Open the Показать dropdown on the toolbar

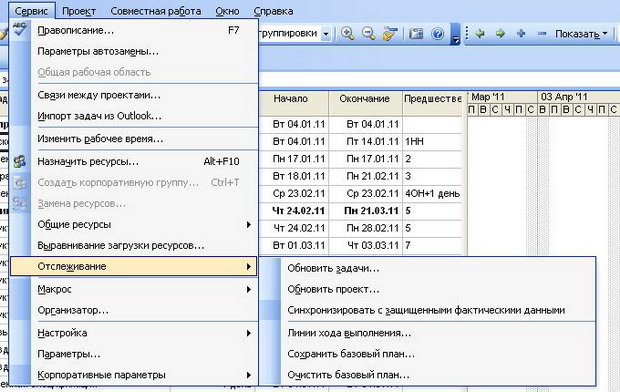point(581,34)
